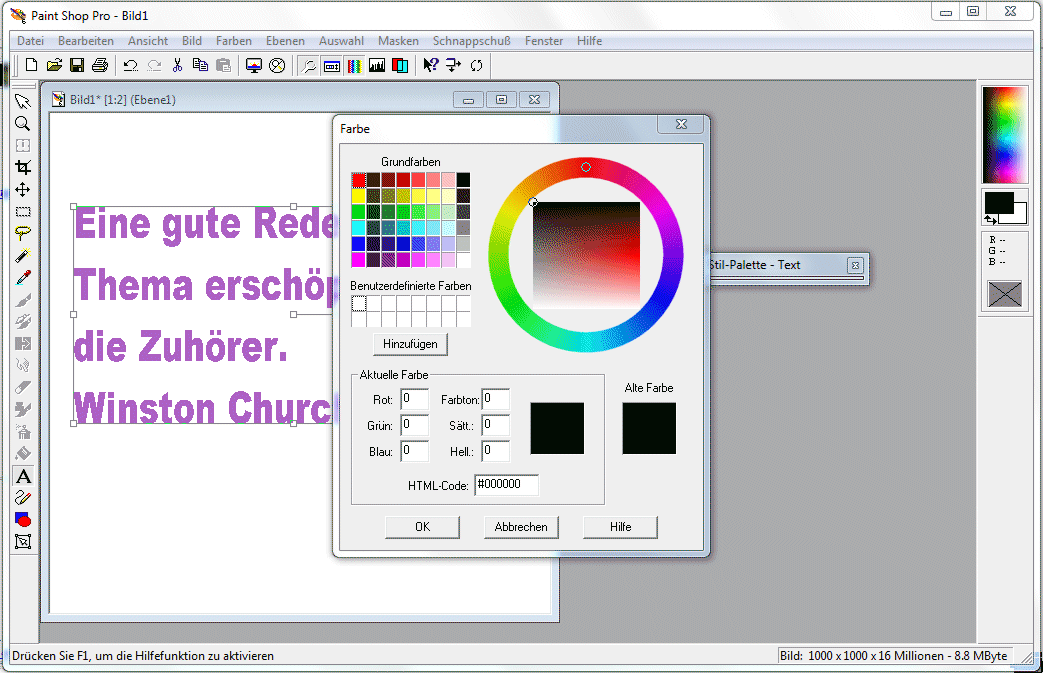The height and width of the screenshot is (673, 1043).
Task: Open a file with the folder icon
Action: point(55,65)
